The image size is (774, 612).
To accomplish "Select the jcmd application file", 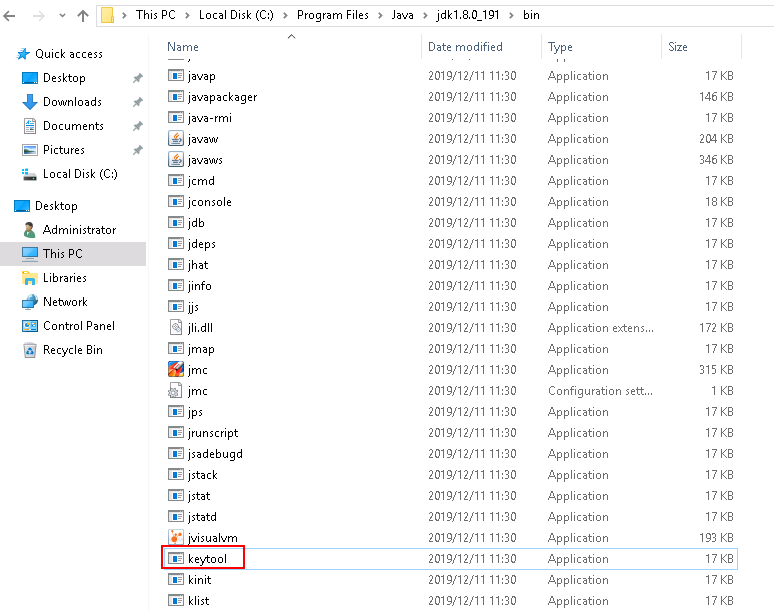I will click(201, 181).
